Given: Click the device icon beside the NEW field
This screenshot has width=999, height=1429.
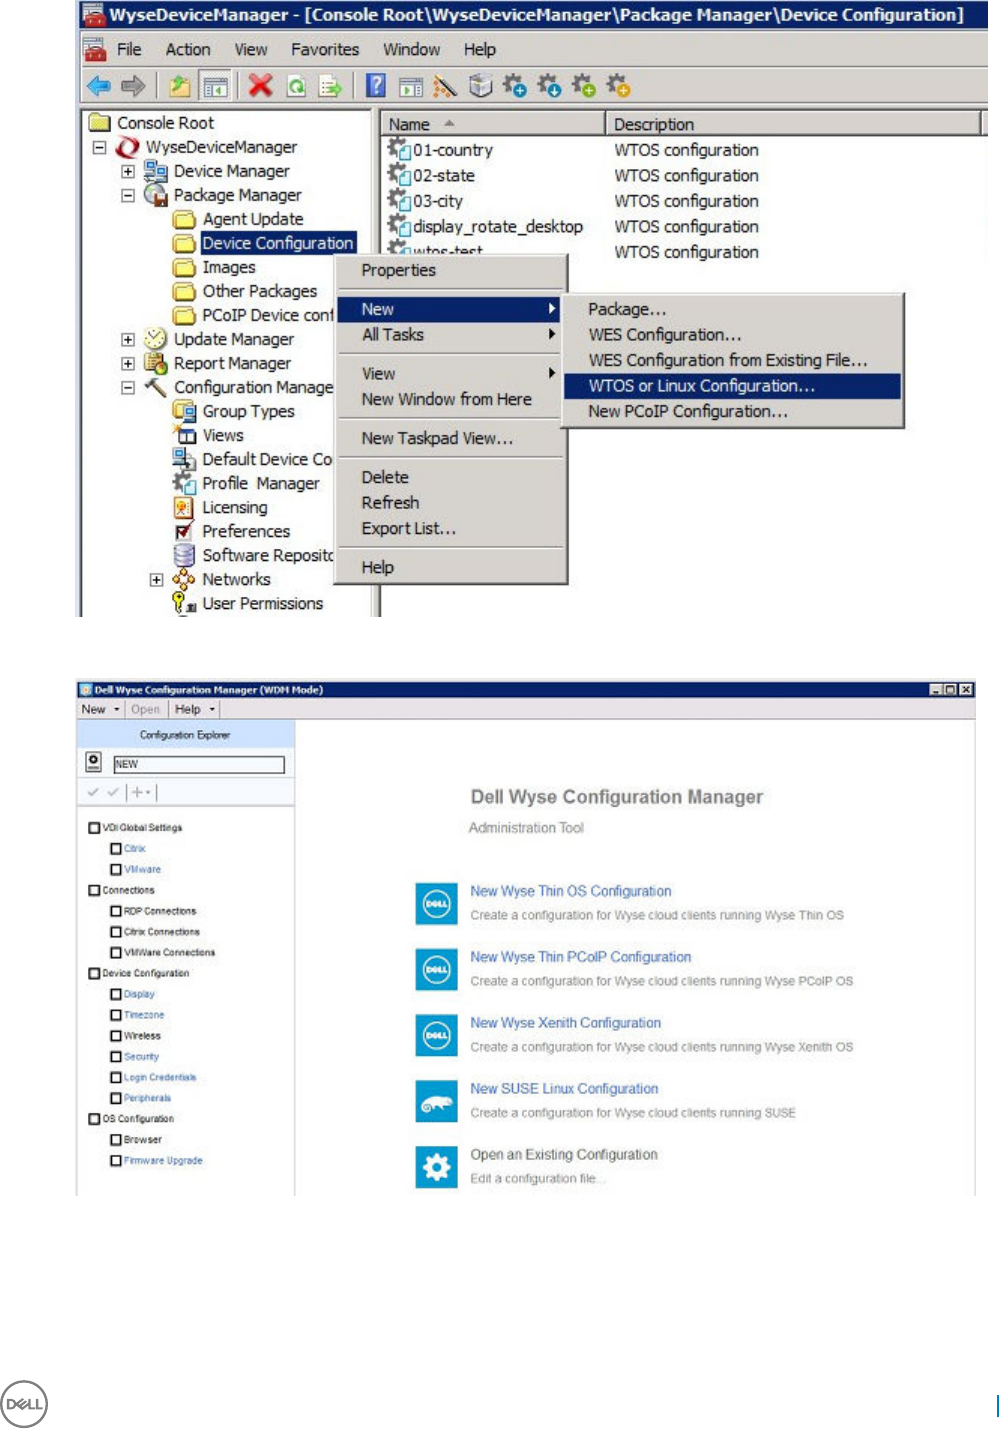Looking at the screenshot, I should (93, 762).
